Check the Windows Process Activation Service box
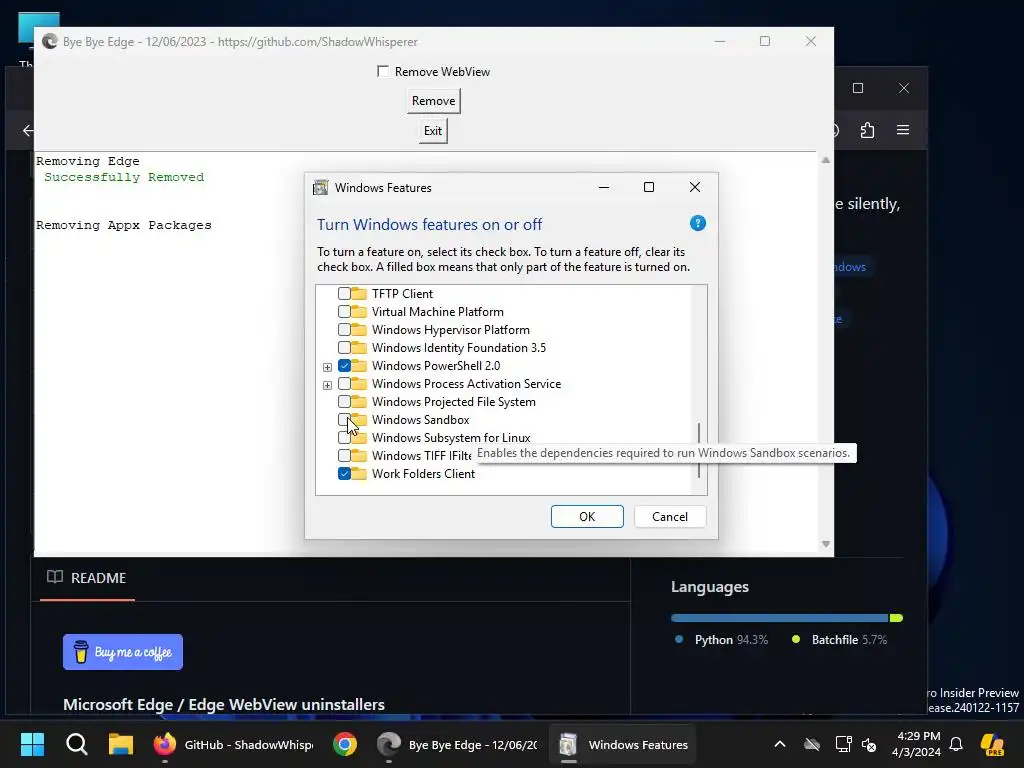Screen dimensions: 1024x768 point(344,384)
